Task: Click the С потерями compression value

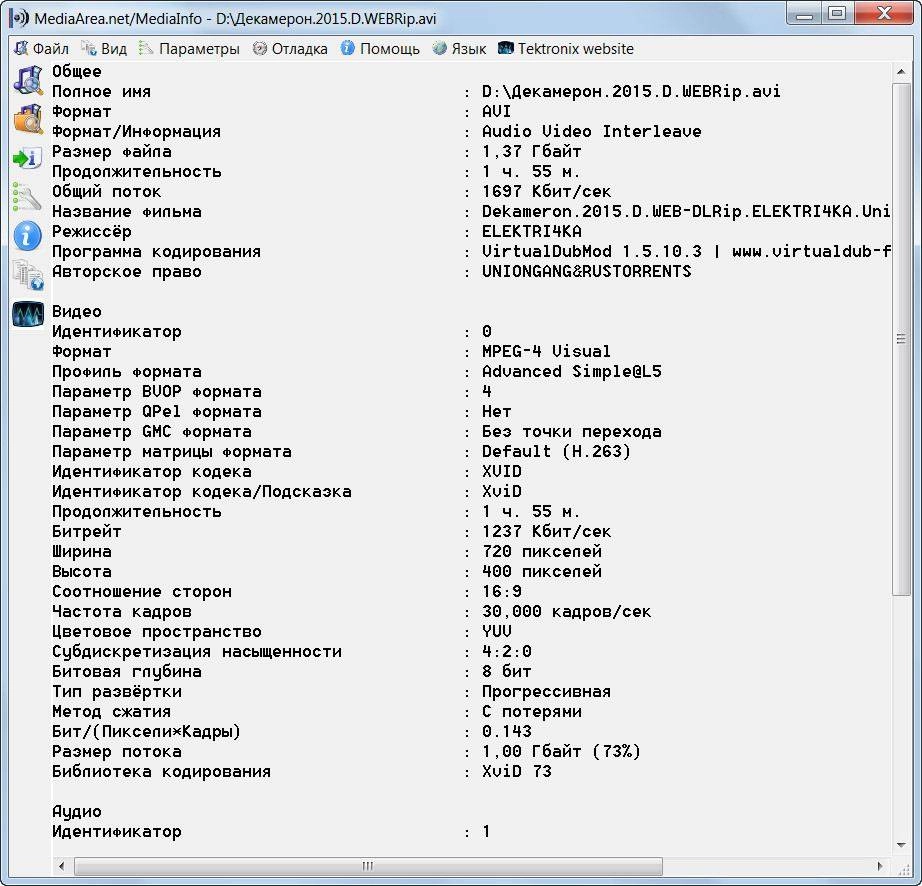Action: point(532,711)
